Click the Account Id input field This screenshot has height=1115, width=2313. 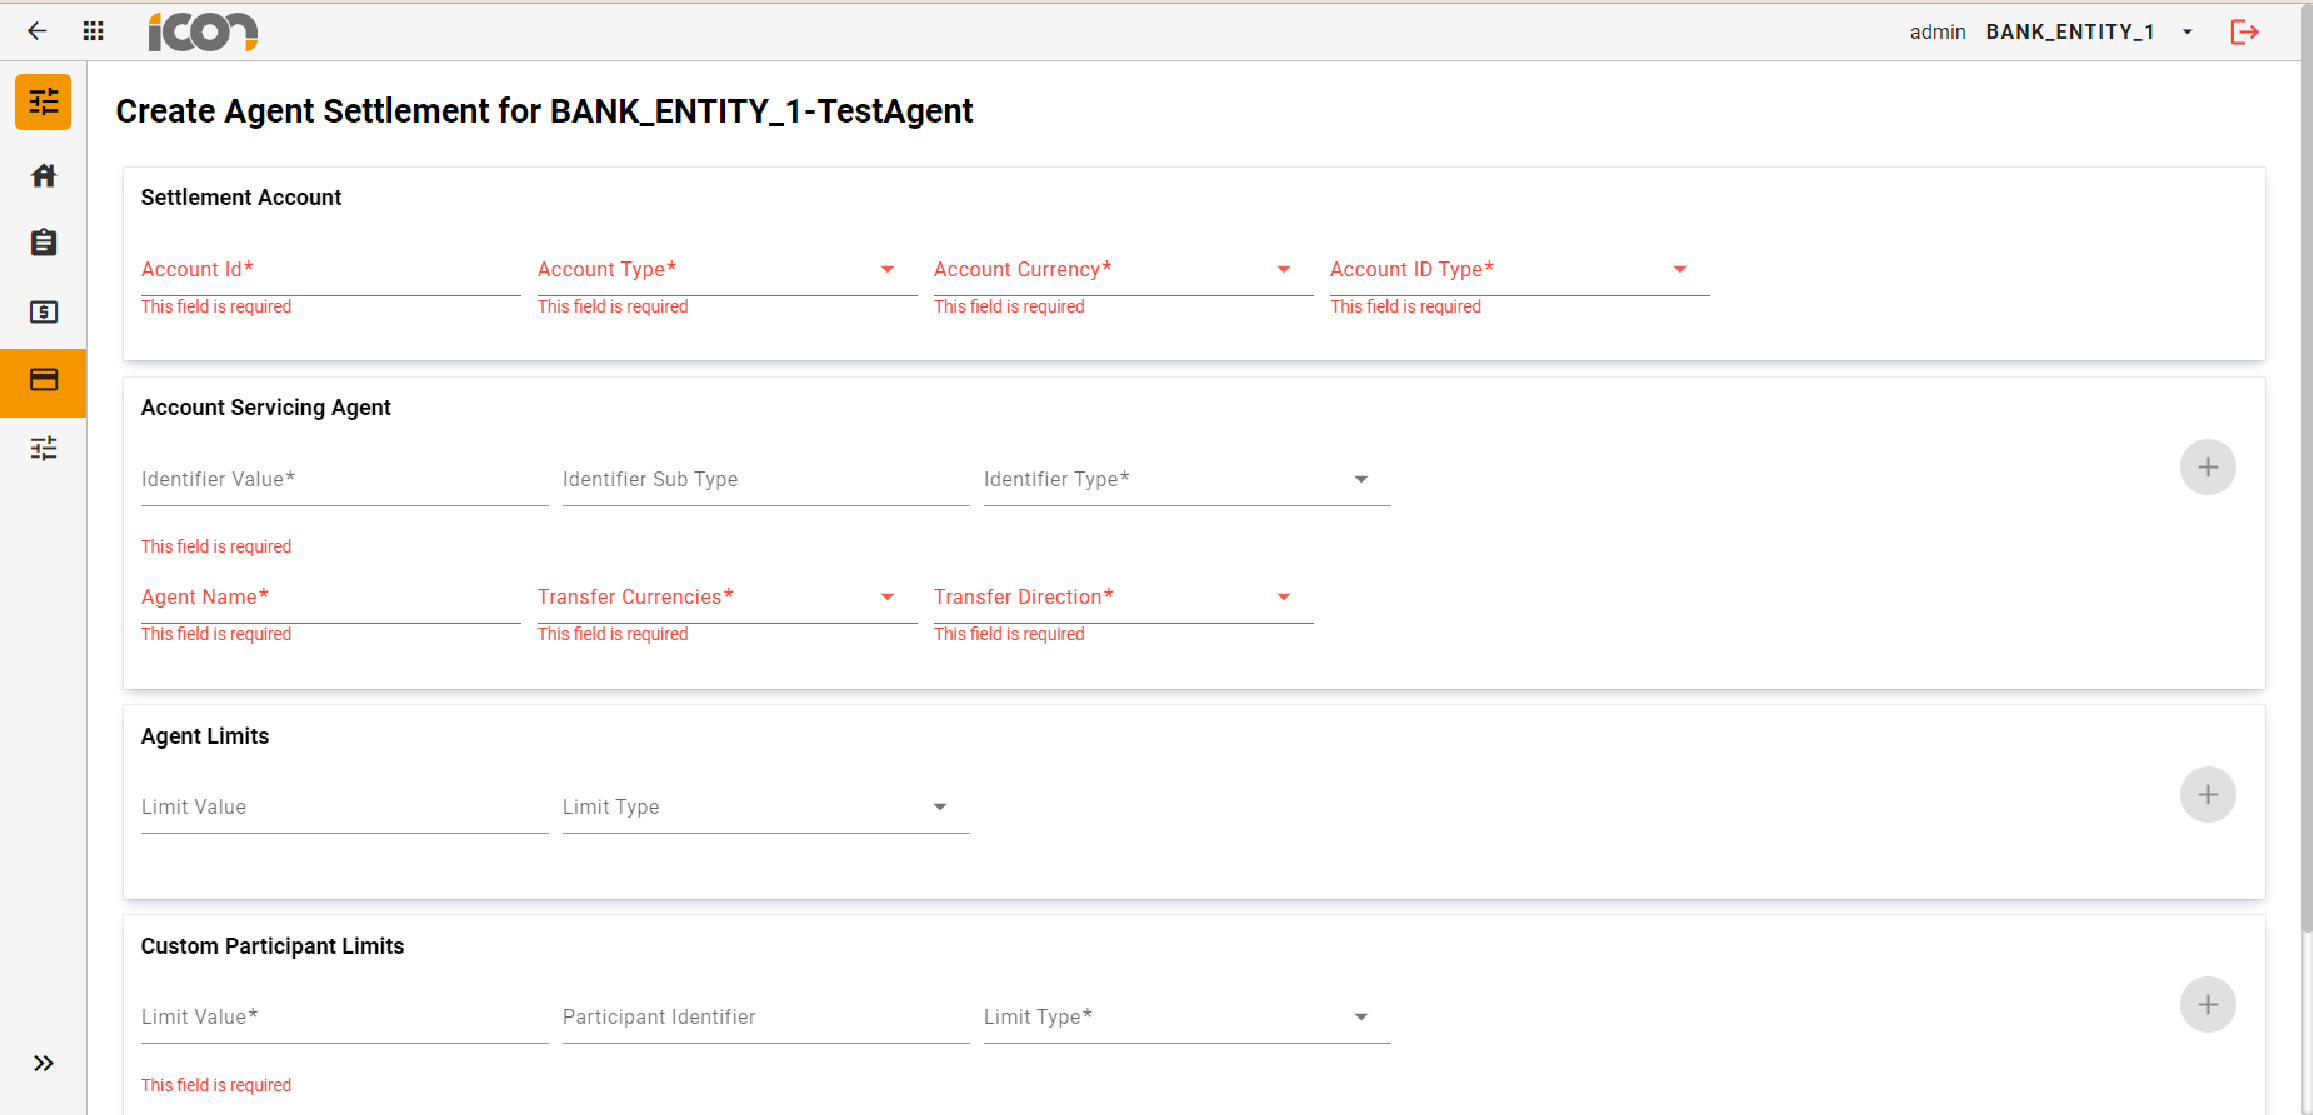coord(330,269)
